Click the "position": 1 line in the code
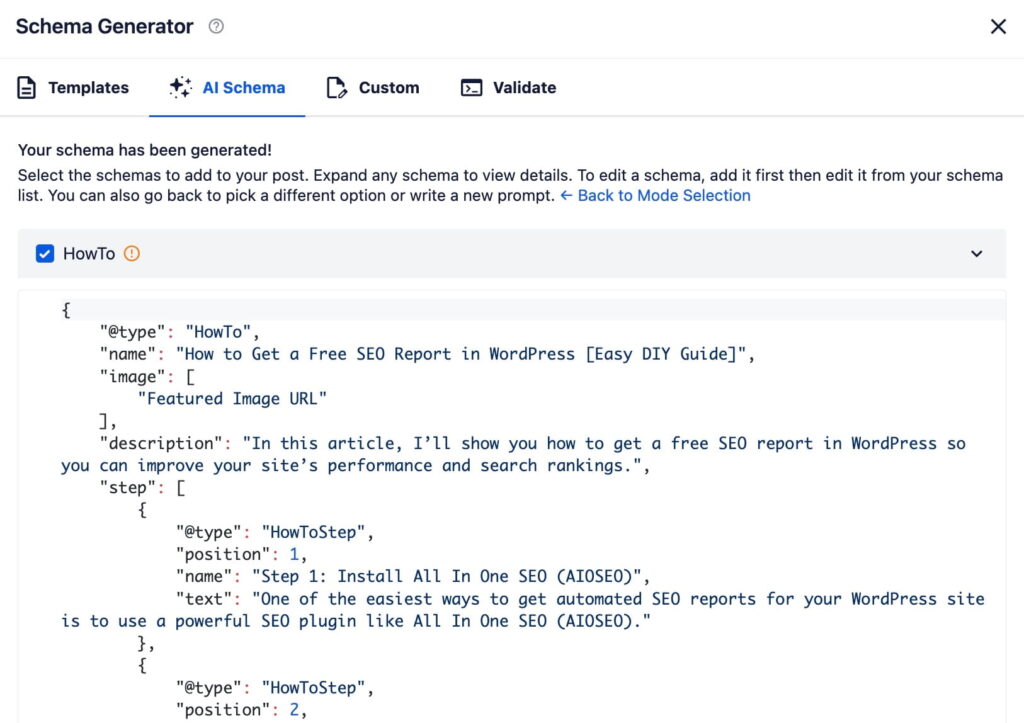1024x723 pixels. (241, 554)
